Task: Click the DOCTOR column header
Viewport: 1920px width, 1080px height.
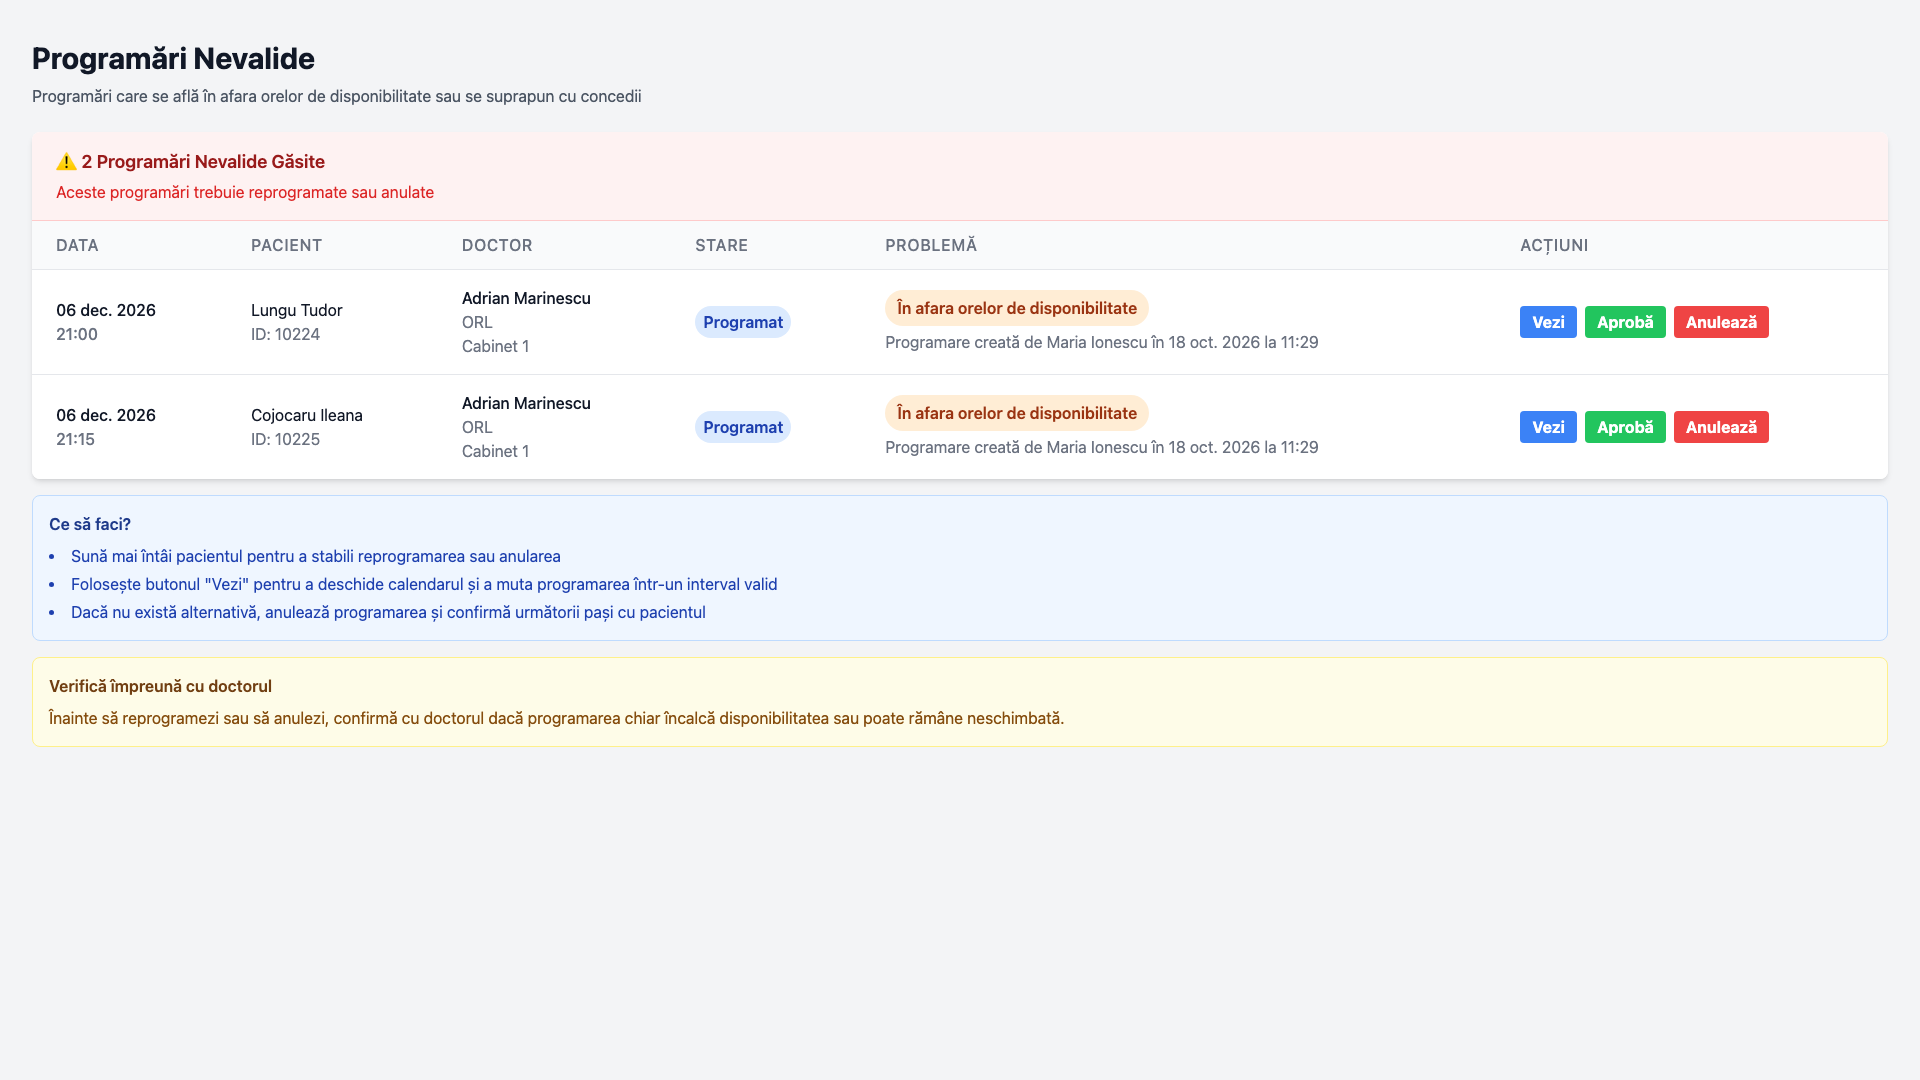Action: [497, 245]
